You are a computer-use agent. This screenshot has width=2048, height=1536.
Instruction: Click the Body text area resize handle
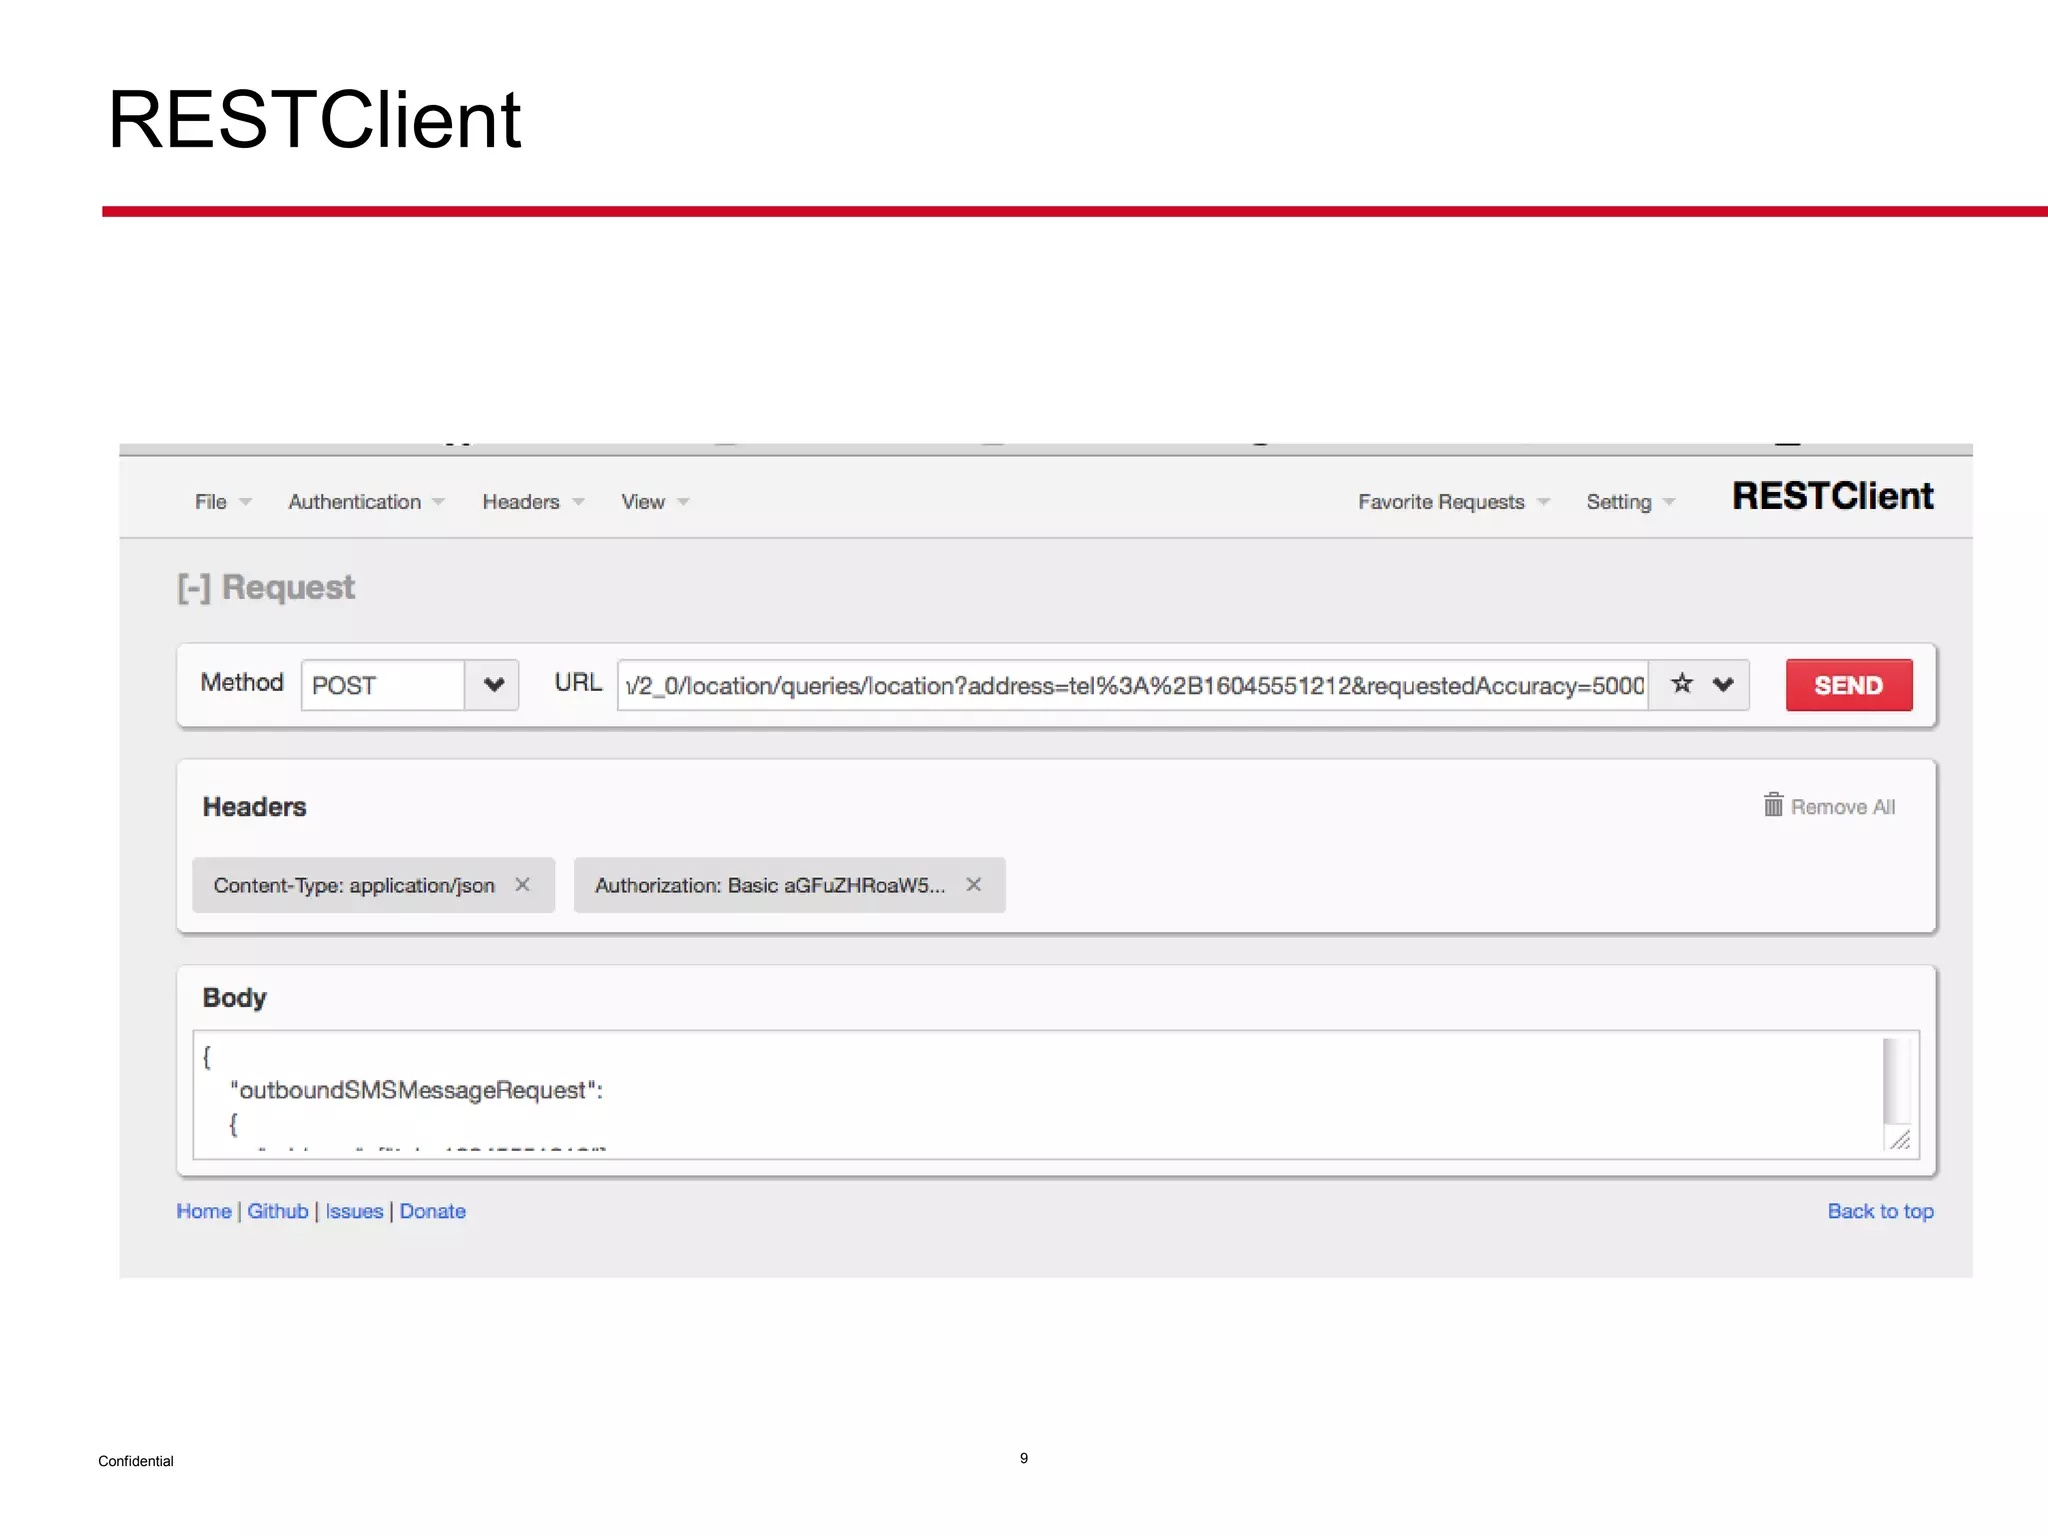(x=1899, y=1139)
